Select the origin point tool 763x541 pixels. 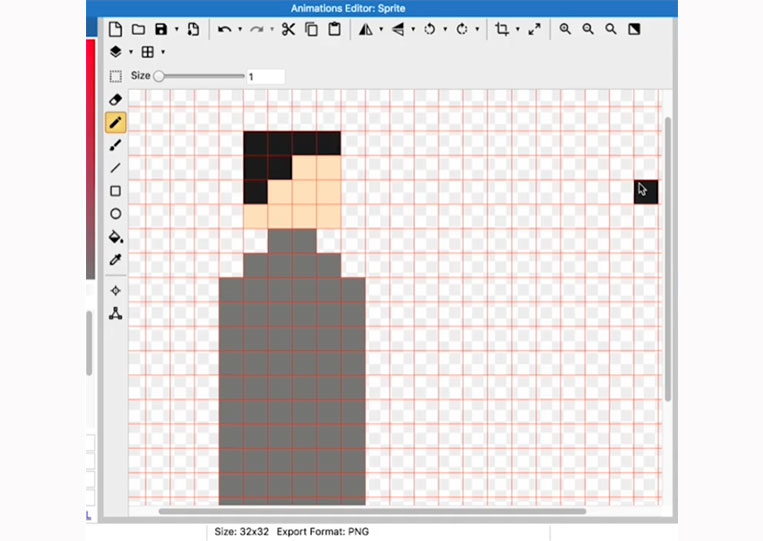pos(115,291)
